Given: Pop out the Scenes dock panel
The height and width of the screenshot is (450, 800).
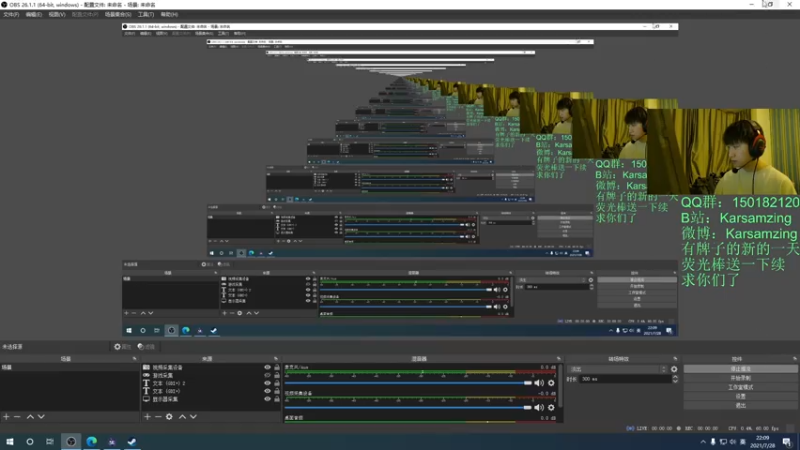Looking at the screenshot, I should coord(135,359).
